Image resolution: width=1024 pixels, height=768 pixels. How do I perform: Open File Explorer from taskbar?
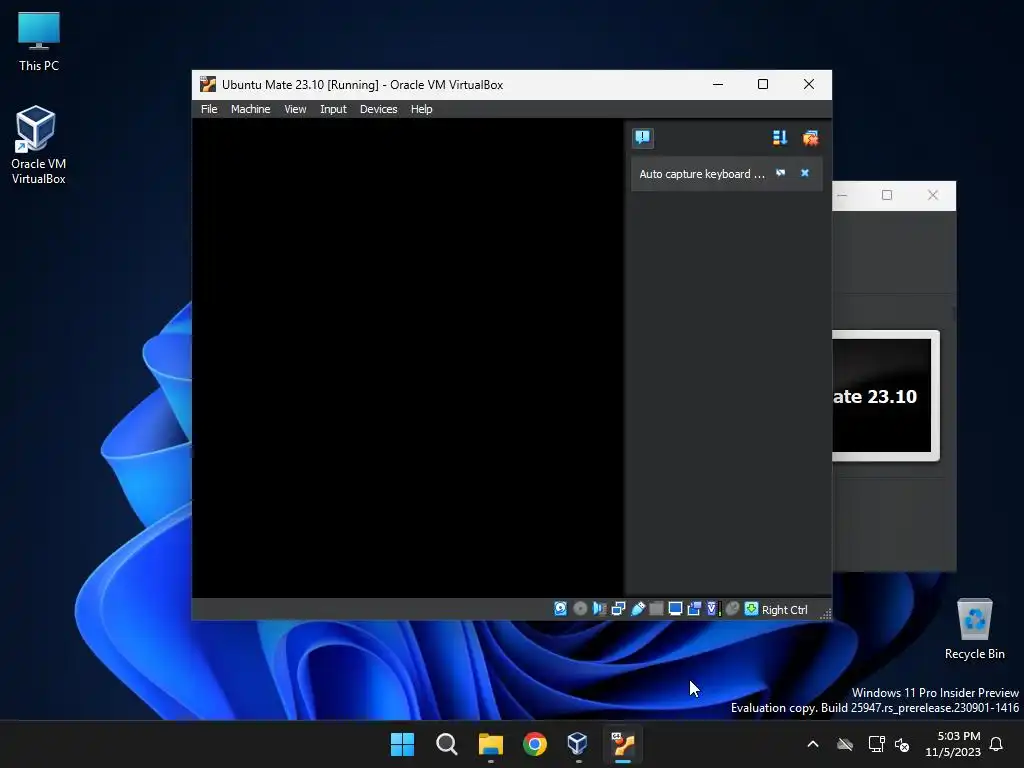point(490,744)
